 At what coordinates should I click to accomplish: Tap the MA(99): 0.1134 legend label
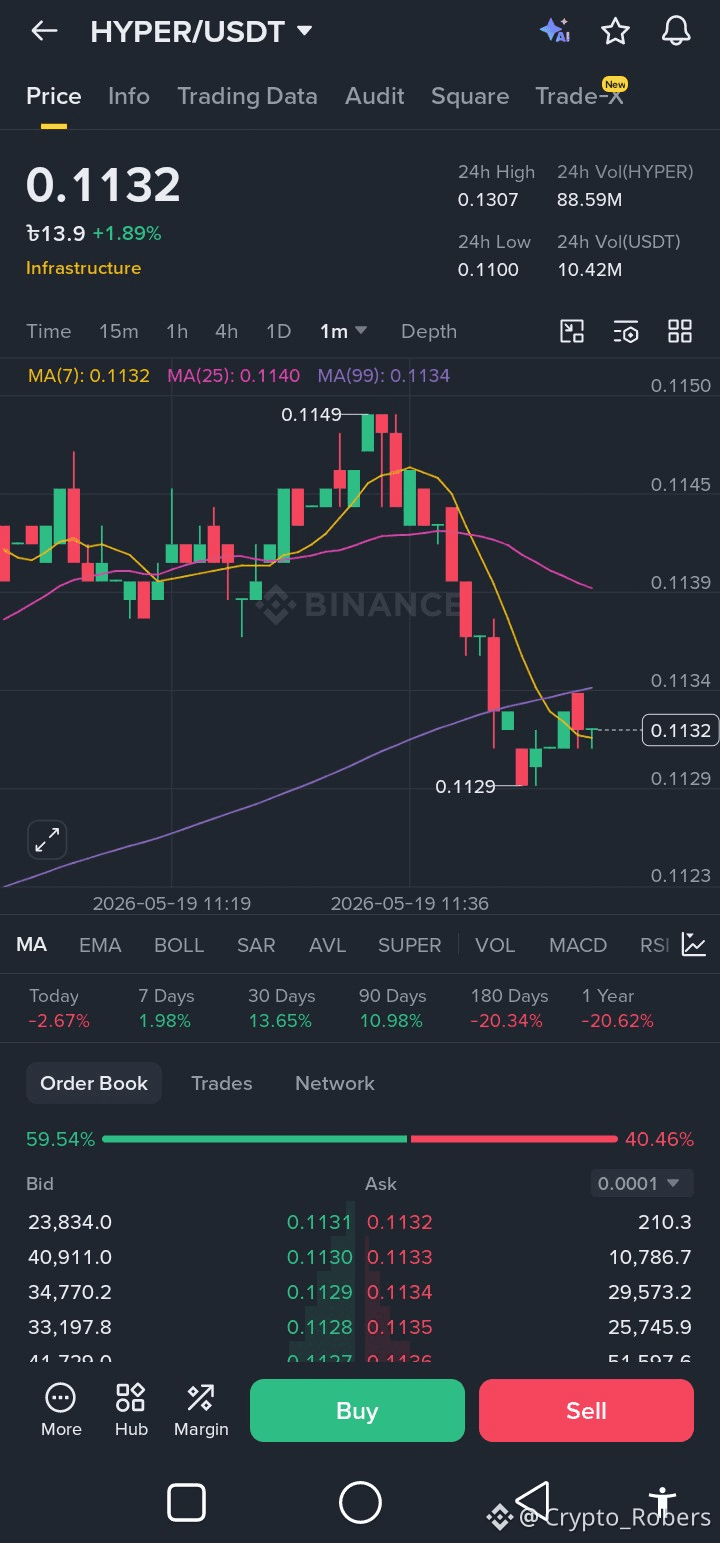pyautogui.click(x=384, y=376)
